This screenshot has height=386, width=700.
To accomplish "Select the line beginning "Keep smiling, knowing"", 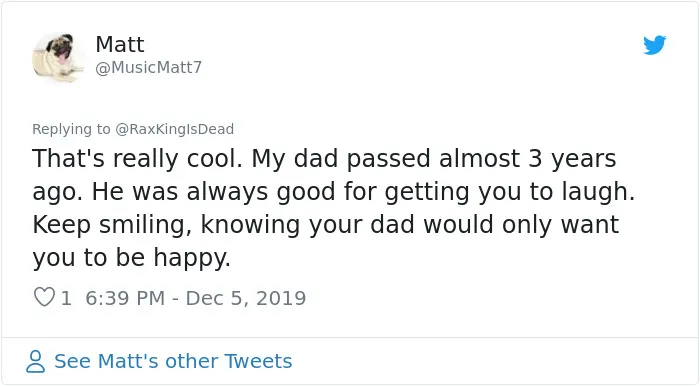I will tap(325, 225).
